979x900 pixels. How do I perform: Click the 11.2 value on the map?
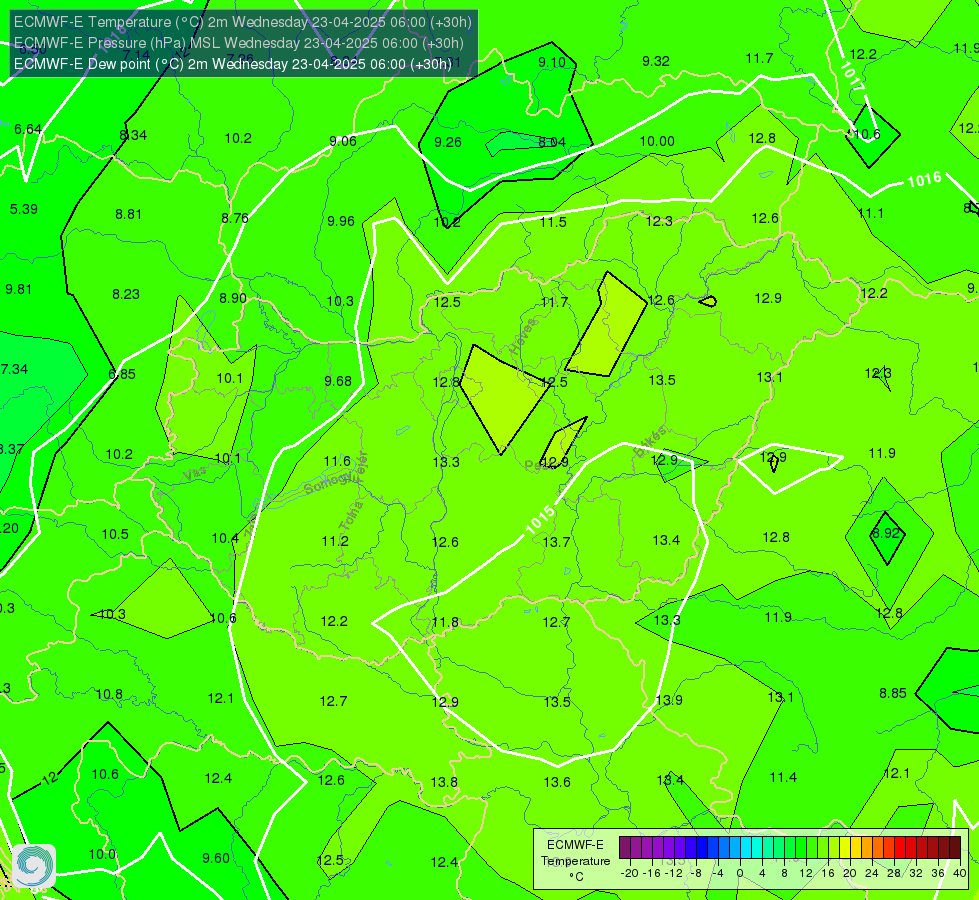pos(335,541)
